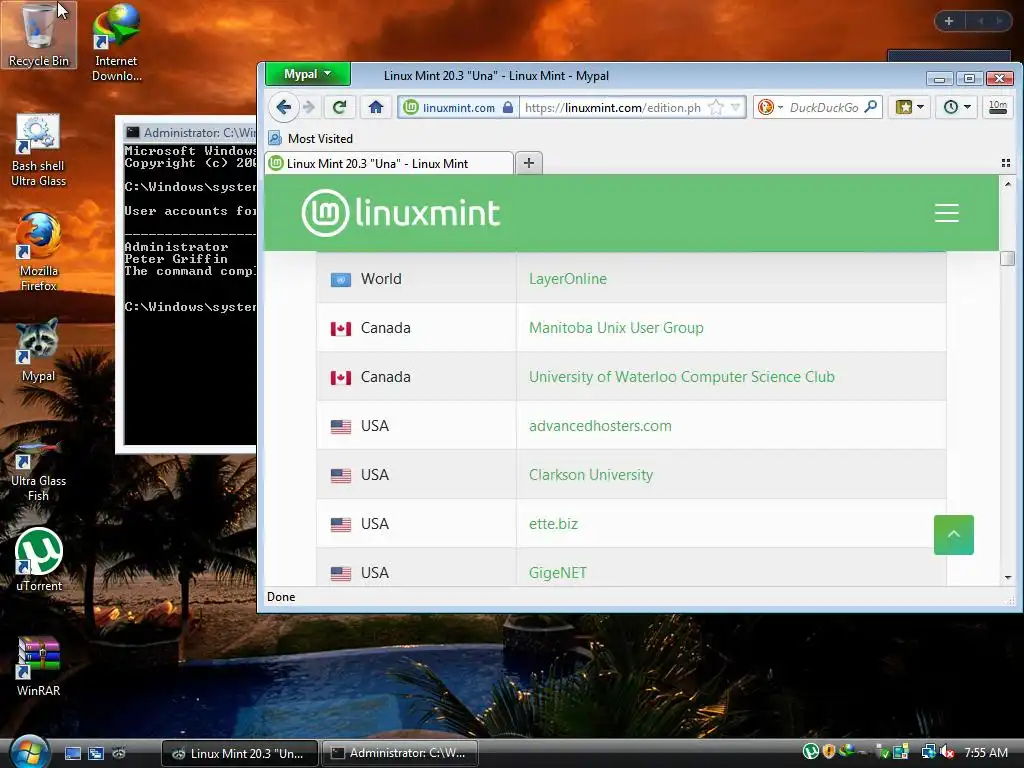Switch to Administrator command prompt taskbar button
The height and width of the screenshot is (768, 1024).
[400, 753]
